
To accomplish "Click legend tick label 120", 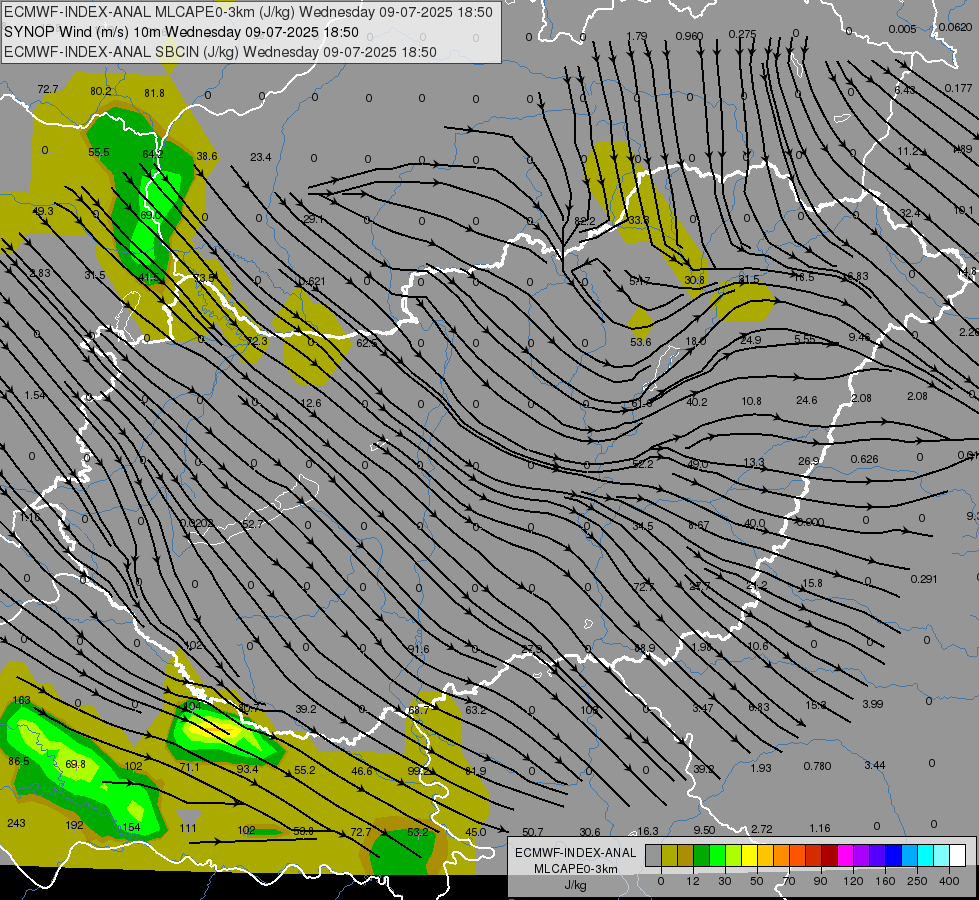I will (853, 881).
